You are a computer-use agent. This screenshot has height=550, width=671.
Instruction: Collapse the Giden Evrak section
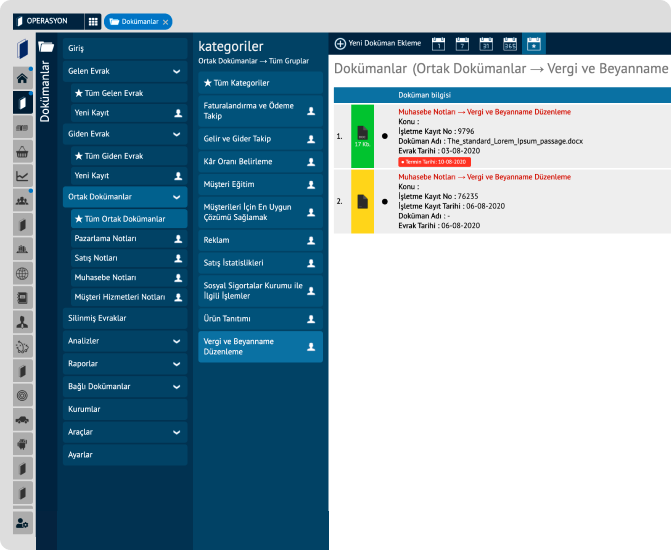pos(176,134)
